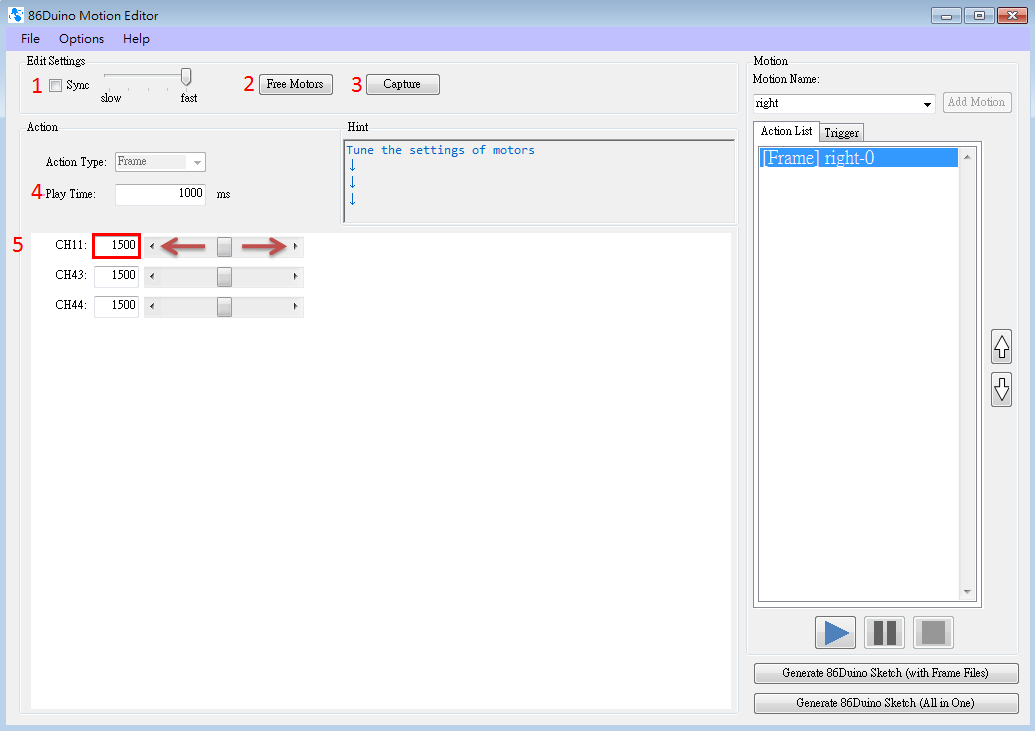The height and width of the screenshot is (731, 1035).
Task: Click the Capture button
Action: [x=402, y=84]
